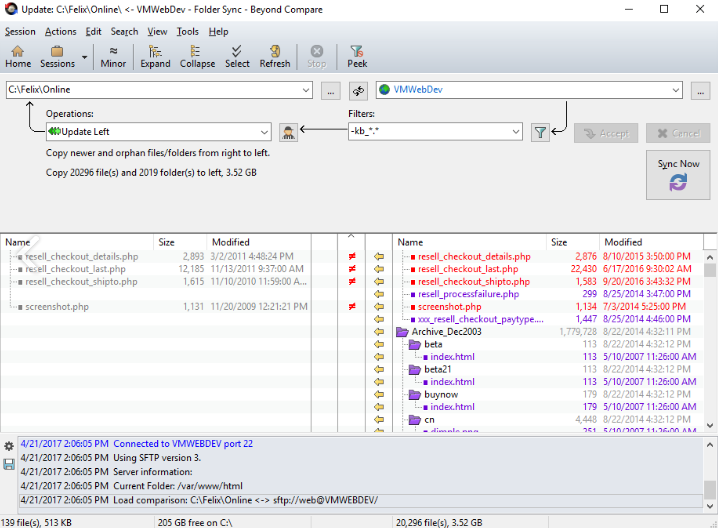Expand all folders with Expand button
This screenshot has width=718, height=528.
point(155,57)
